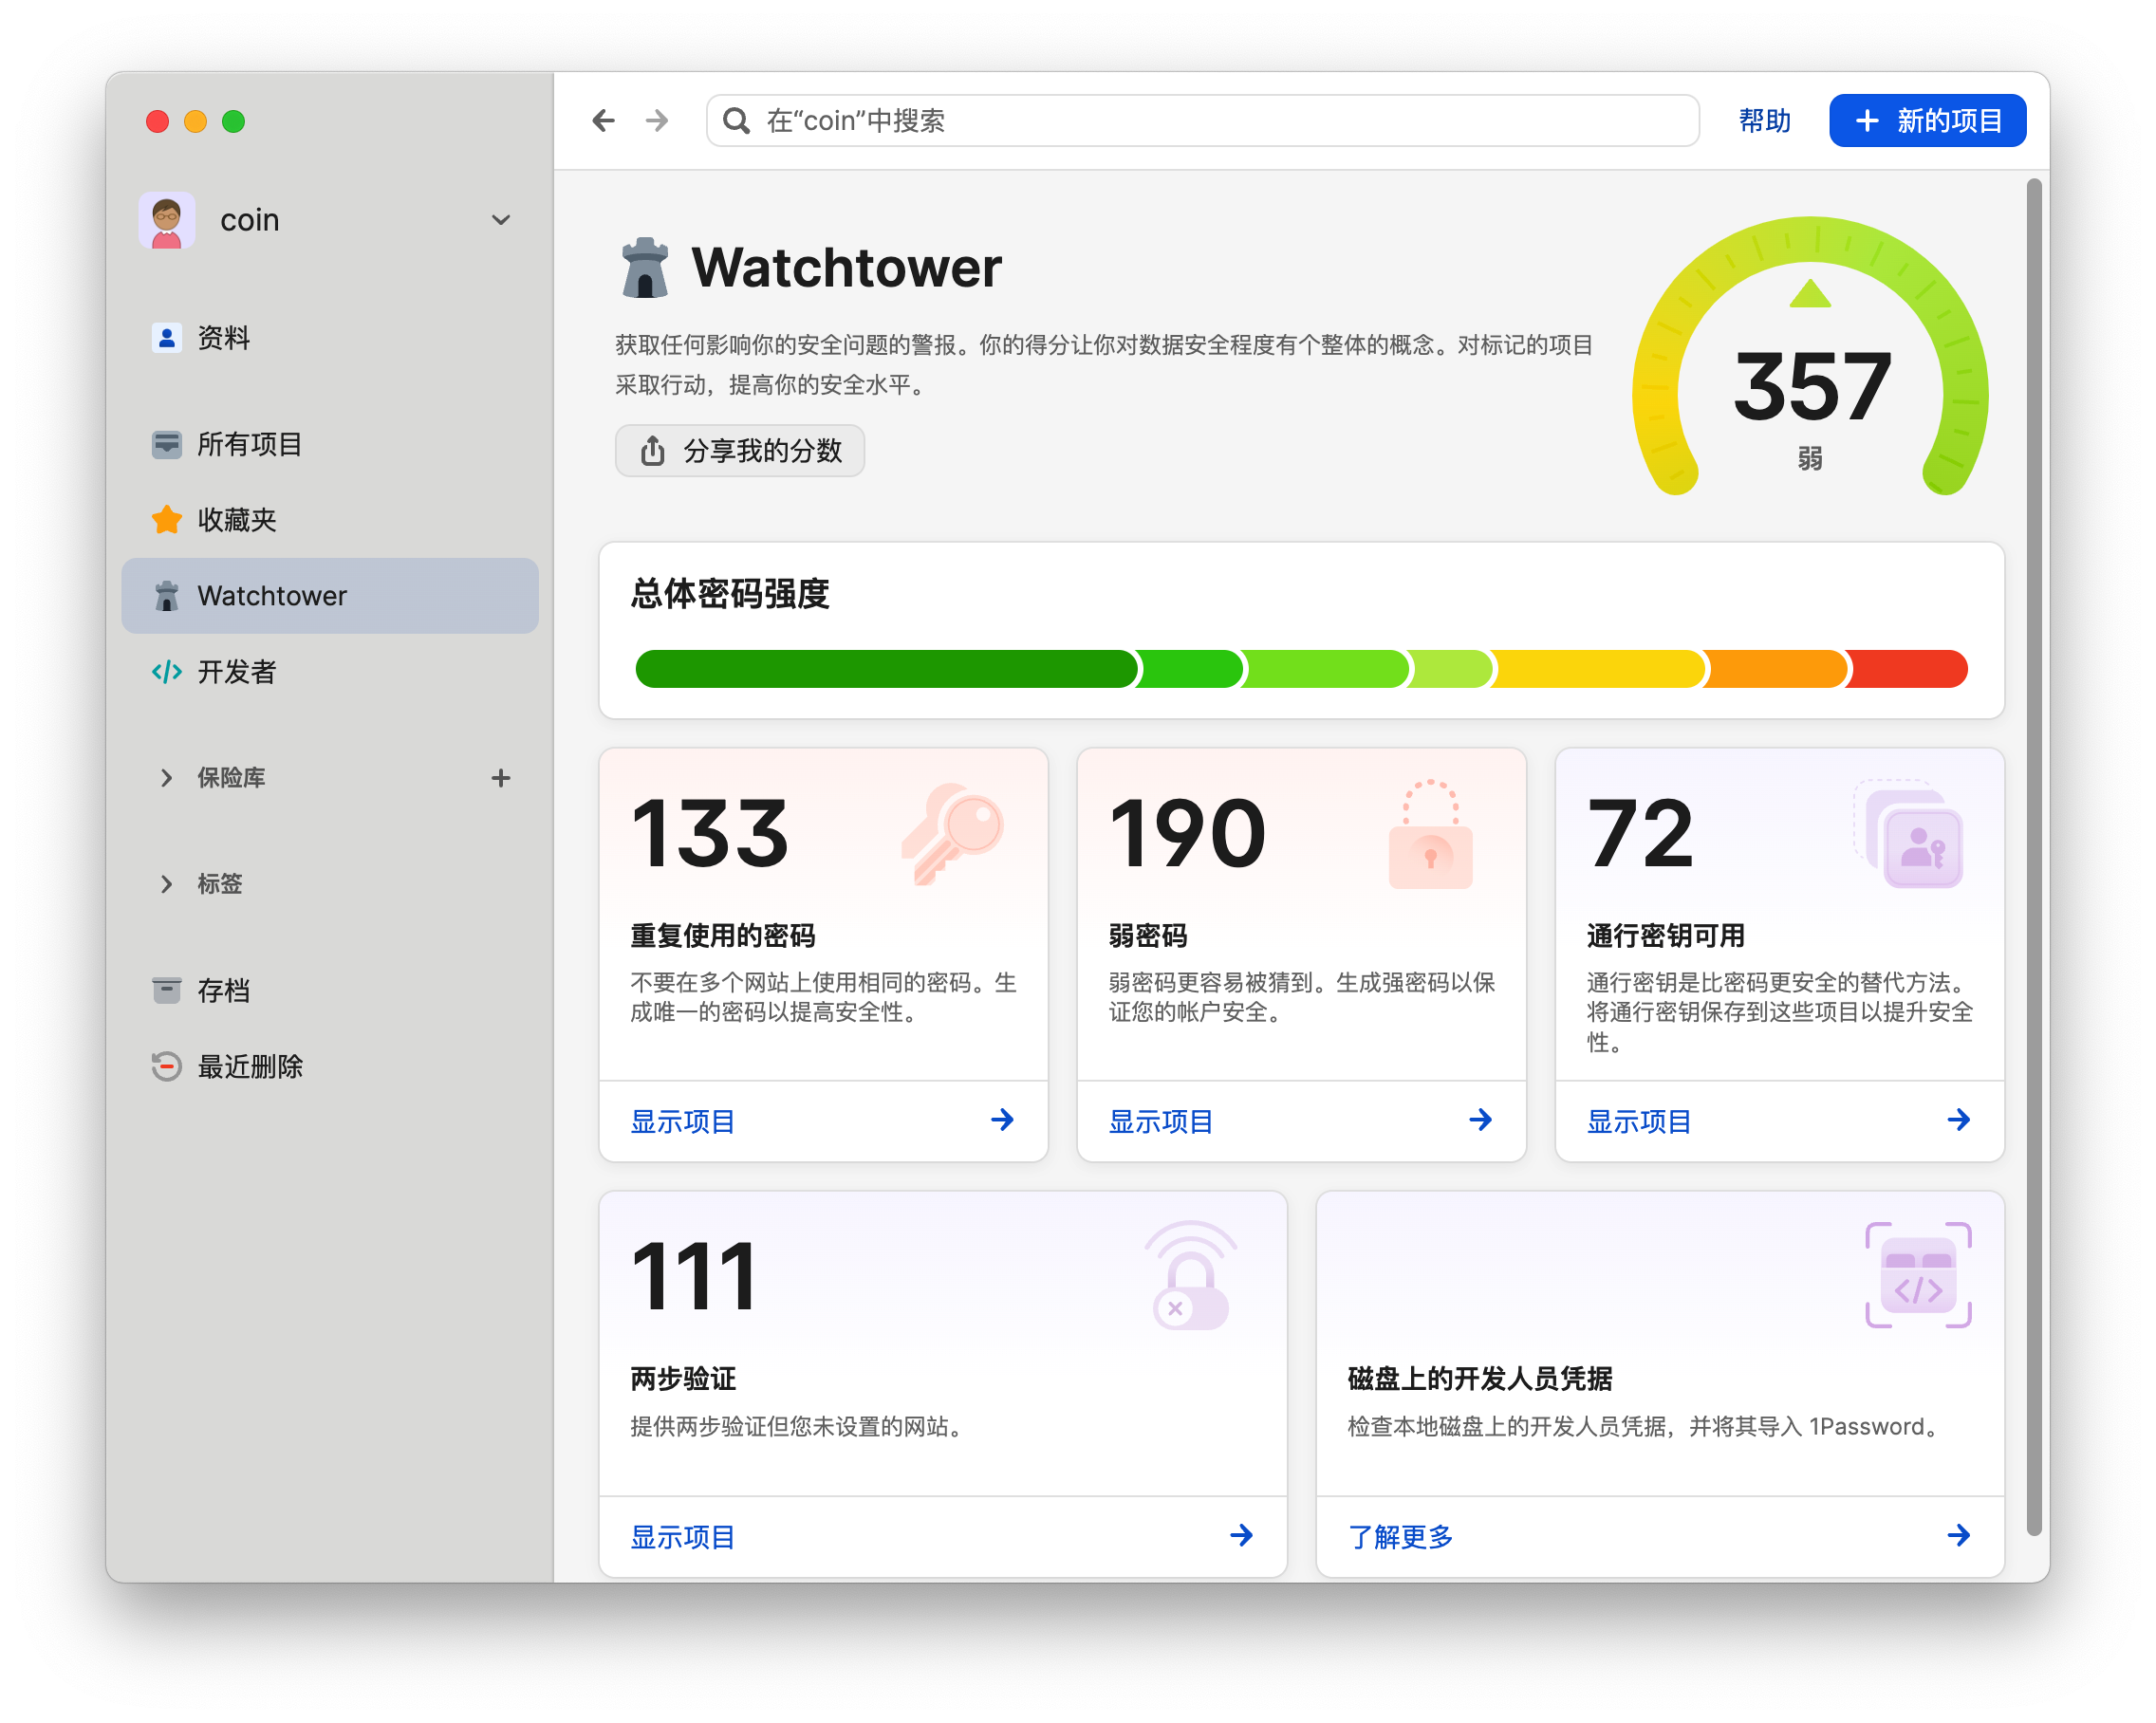The height and width of the screenshot is (1723, 2156).
Task: Click the 所有项目 card icon
Action: coord(166,444)
